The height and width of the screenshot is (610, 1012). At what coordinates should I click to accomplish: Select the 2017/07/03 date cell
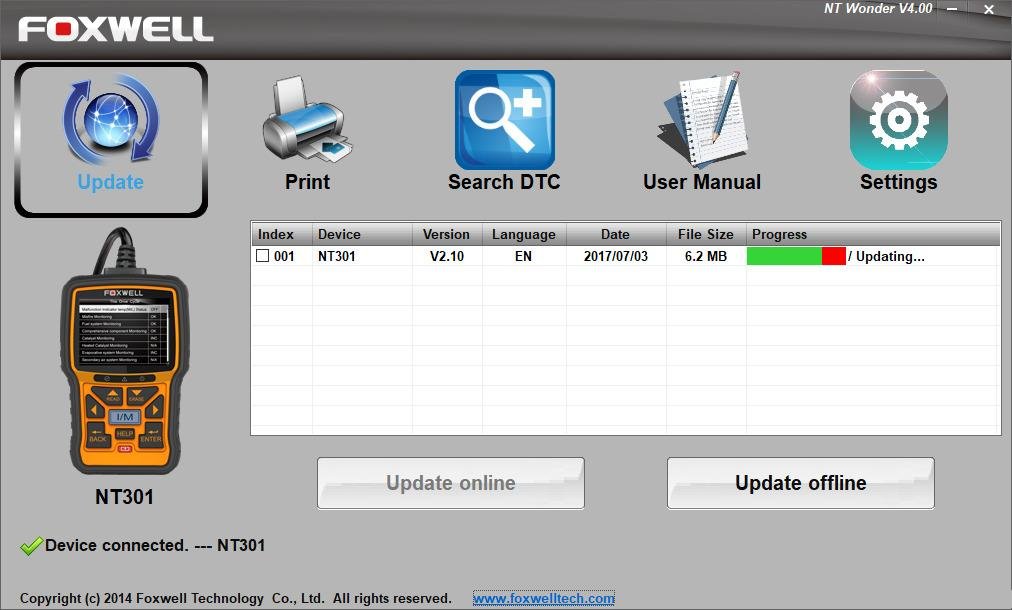tap(616, 256)
